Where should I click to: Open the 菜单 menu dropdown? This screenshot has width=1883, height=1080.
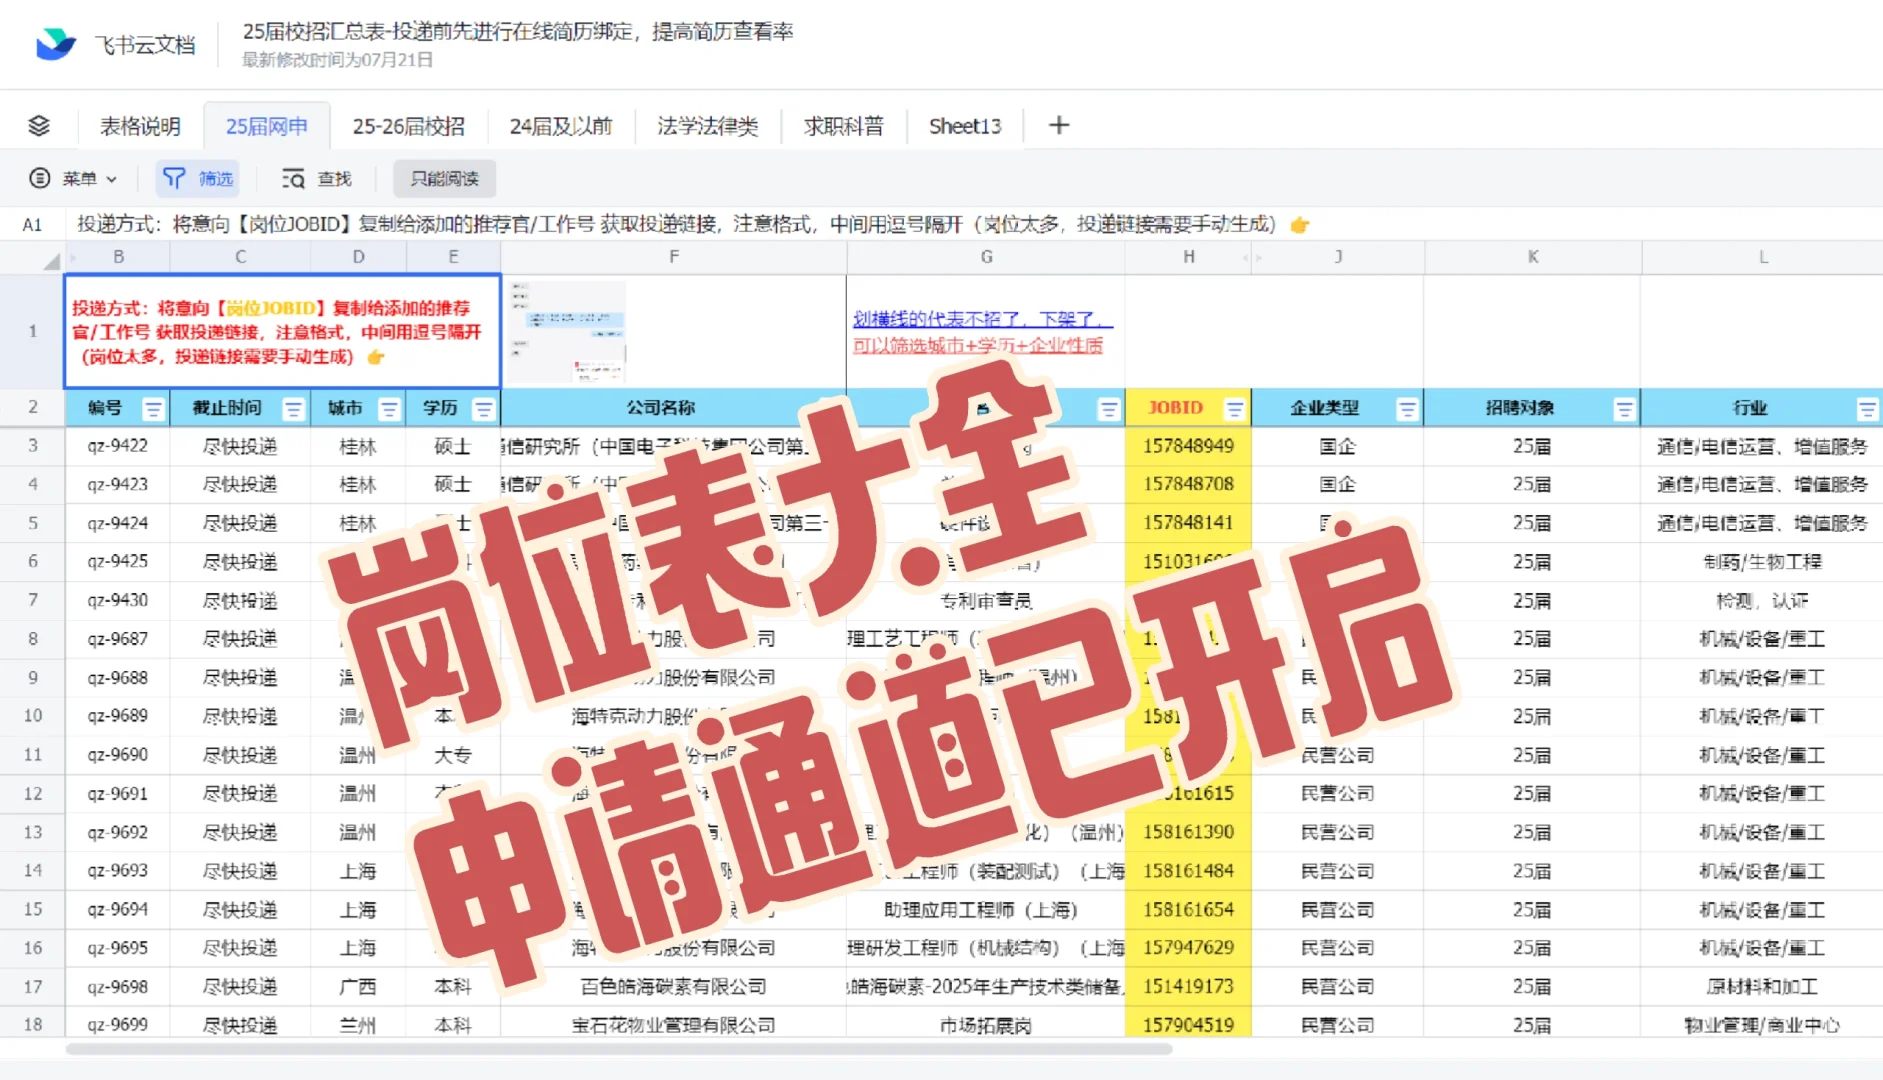73,178
